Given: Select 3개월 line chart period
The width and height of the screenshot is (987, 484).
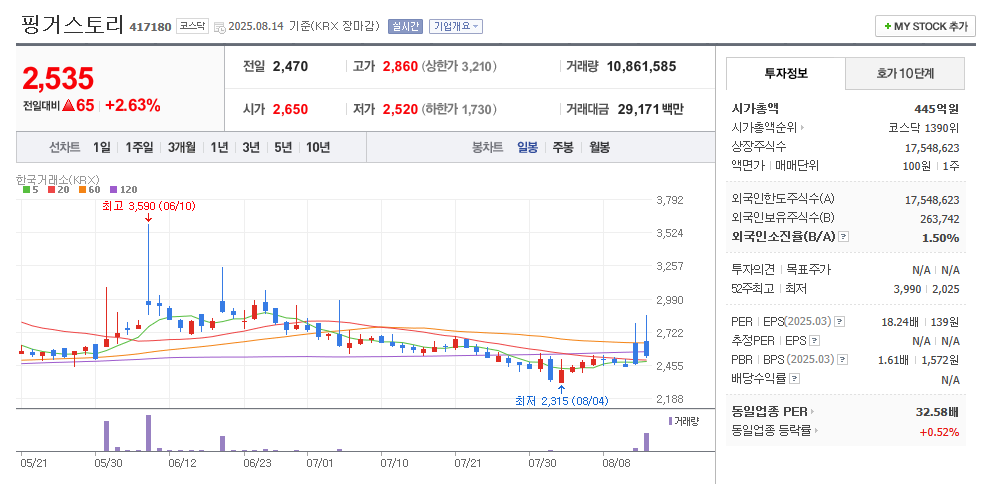Looking at the screenshot, I should coord(182,147).
